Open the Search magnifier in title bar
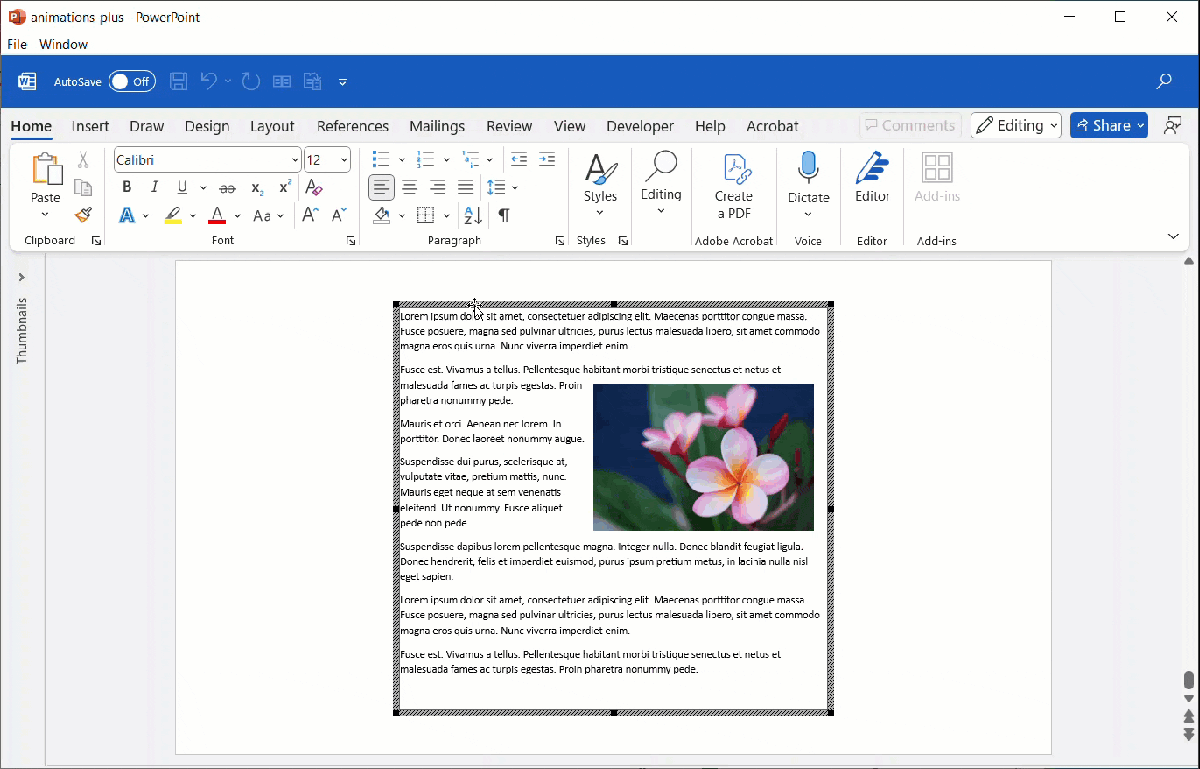1200x769 pixels. tap(1164, 82)
